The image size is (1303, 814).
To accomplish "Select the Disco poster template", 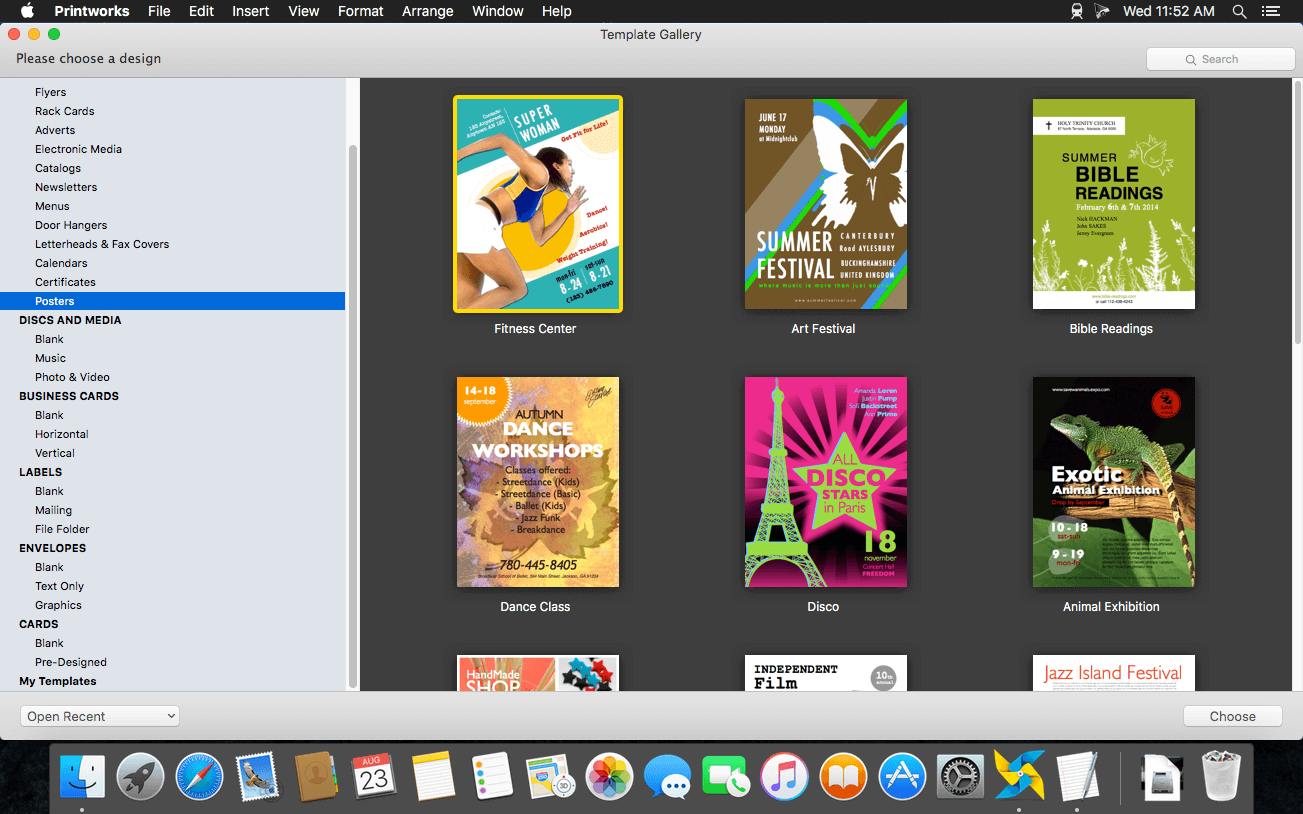I will tap(826, 482).
